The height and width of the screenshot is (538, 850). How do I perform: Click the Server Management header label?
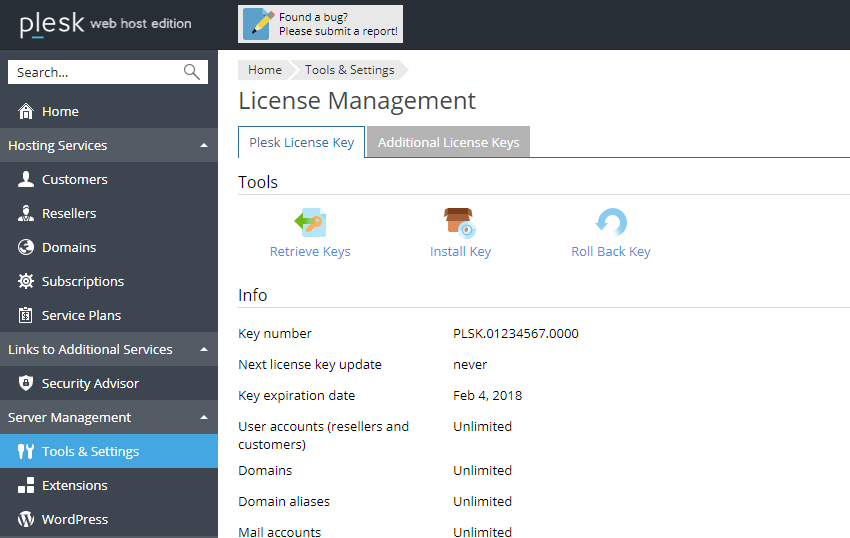69,418
